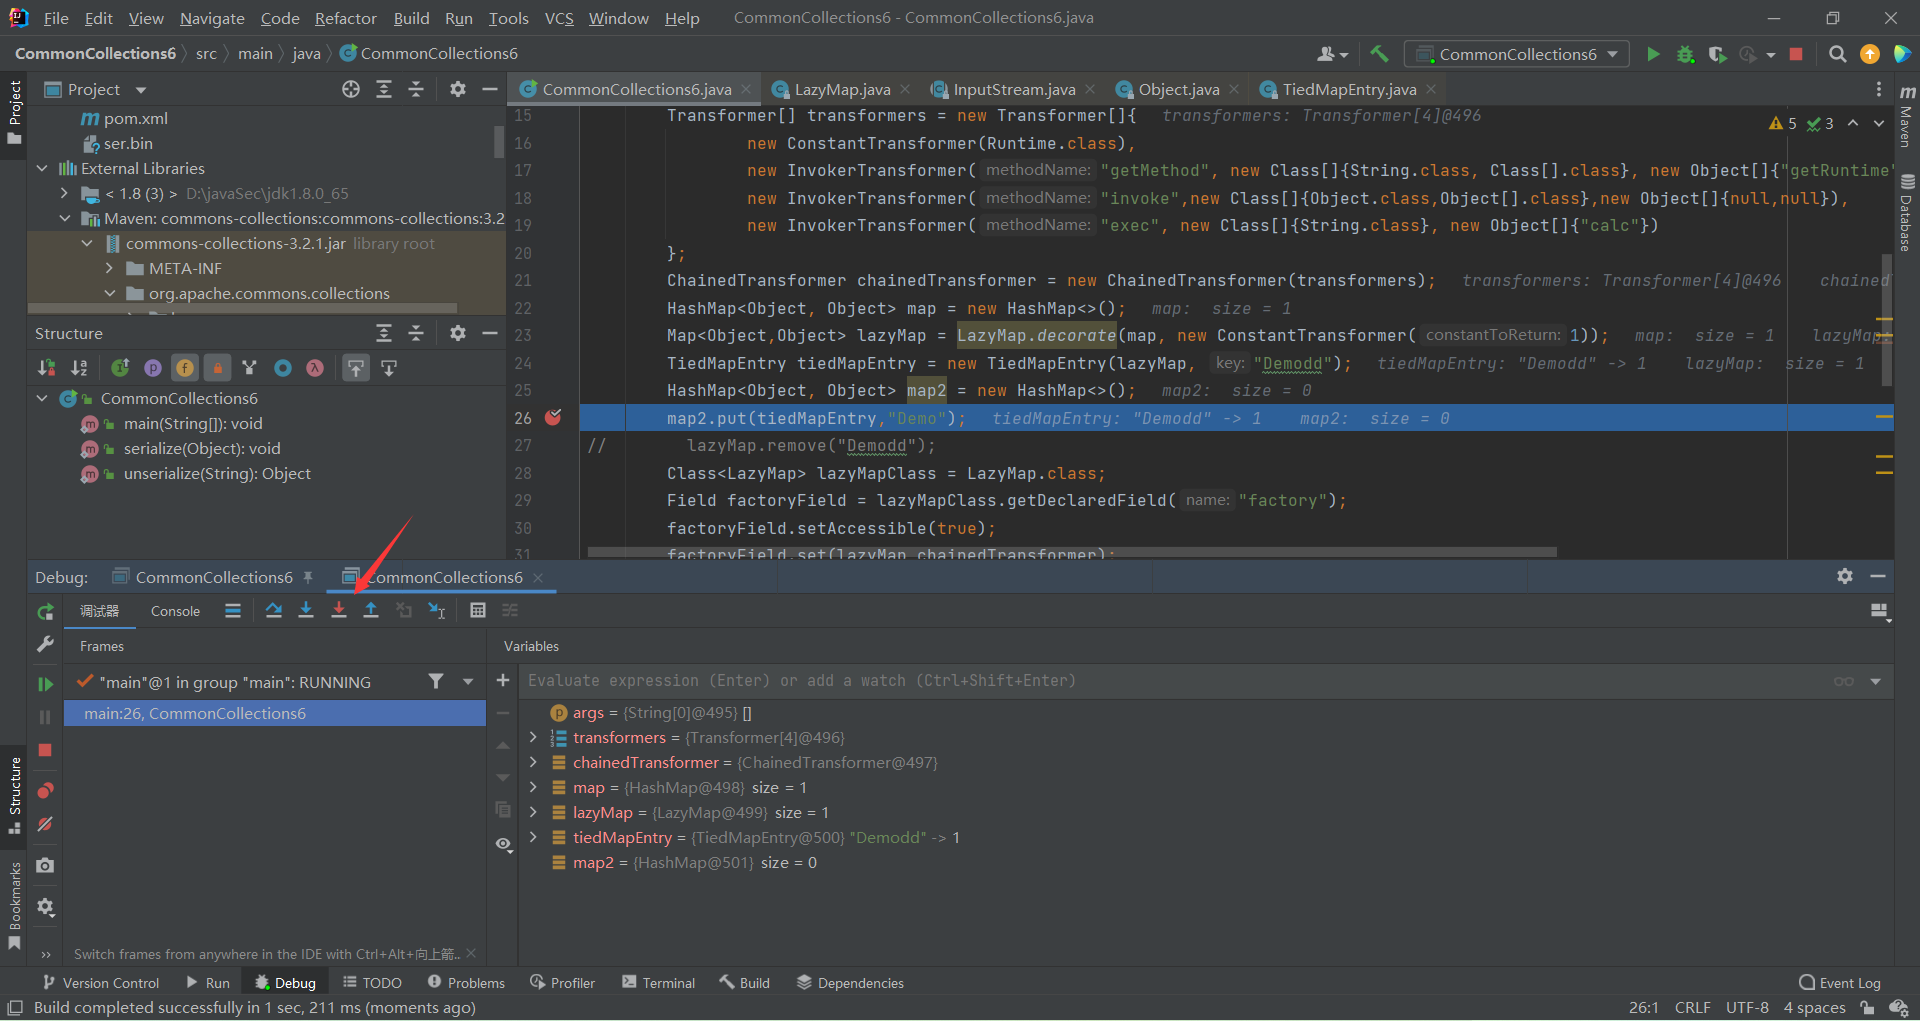The width and height of the screenshot is (1920, 1021).
Task: Collapse the External Libraries node
Action: click(42, 168)
